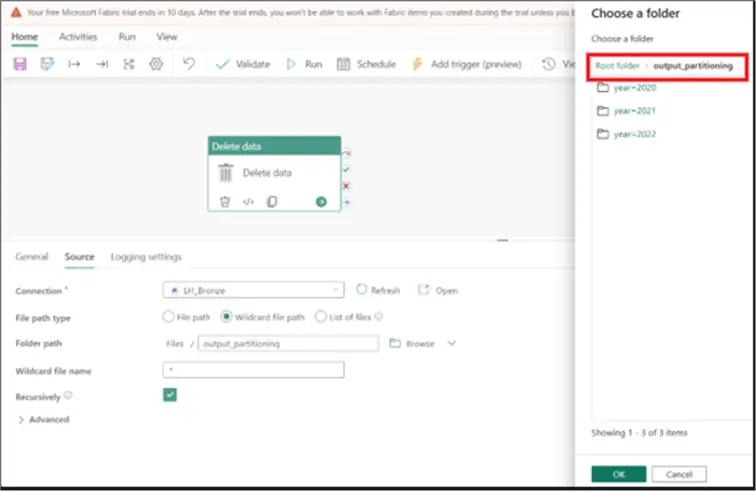Open the connection via Open icon

(423, 289)
